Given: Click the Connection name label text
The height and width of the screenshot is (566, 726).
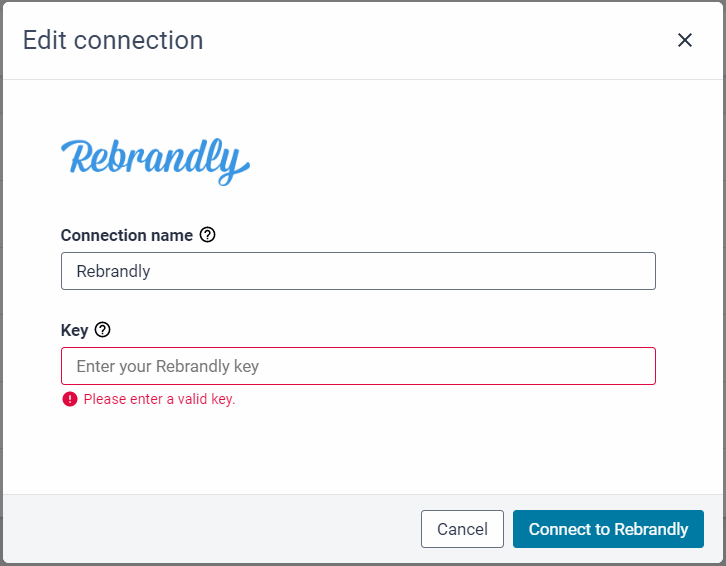Looking at the screenshot, I should (126, 235).
